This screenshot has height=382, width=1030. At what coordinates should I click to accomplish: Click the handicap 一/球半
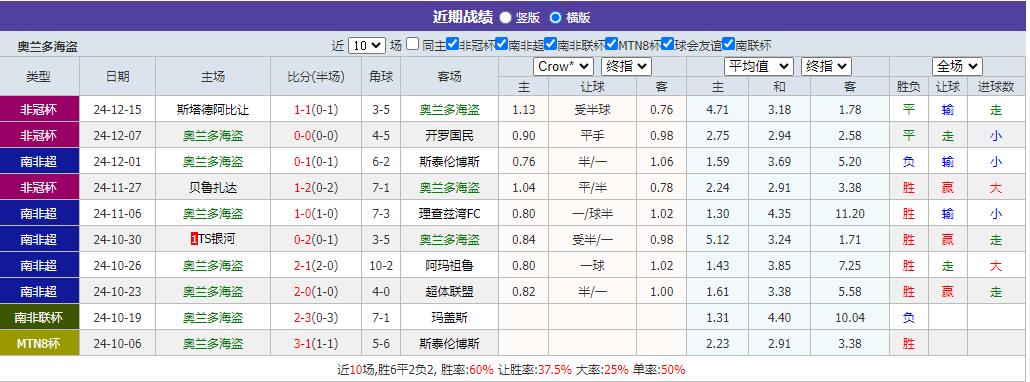592,213
